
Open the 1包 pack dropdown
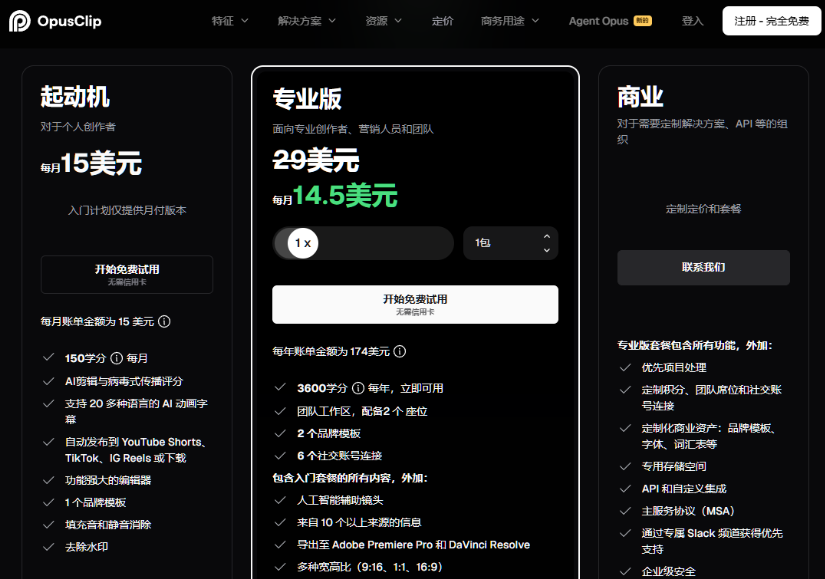[x=510, y=243]
